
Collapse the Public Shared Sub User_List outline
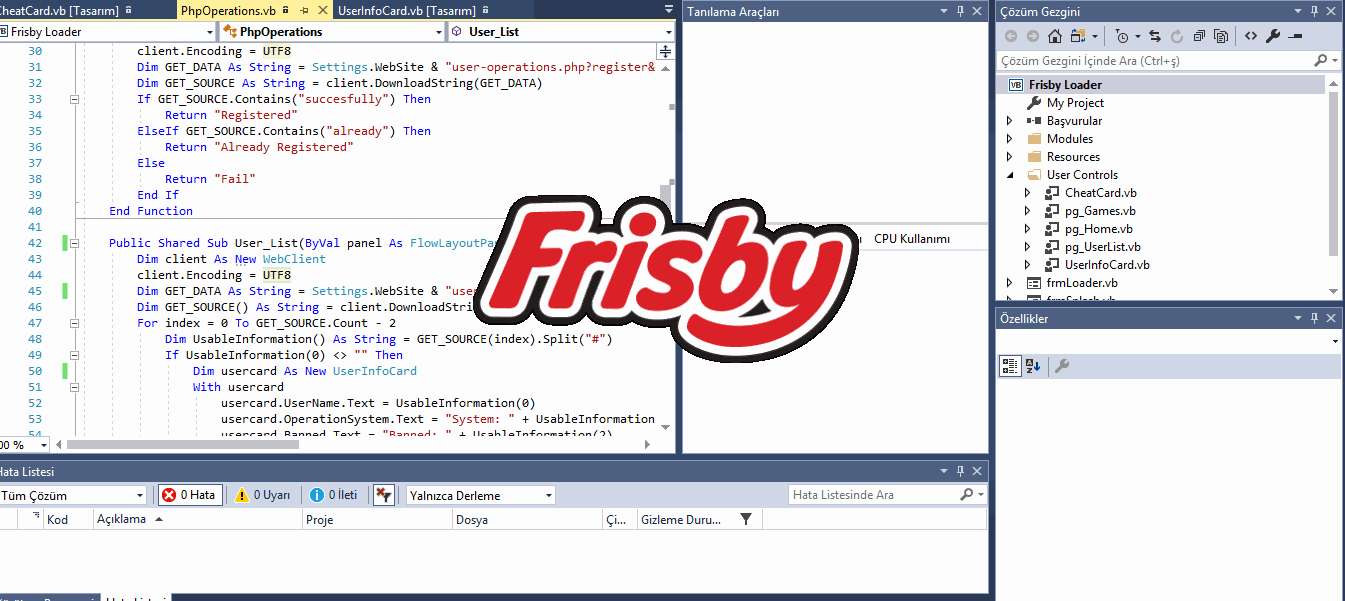pos(74,243)
